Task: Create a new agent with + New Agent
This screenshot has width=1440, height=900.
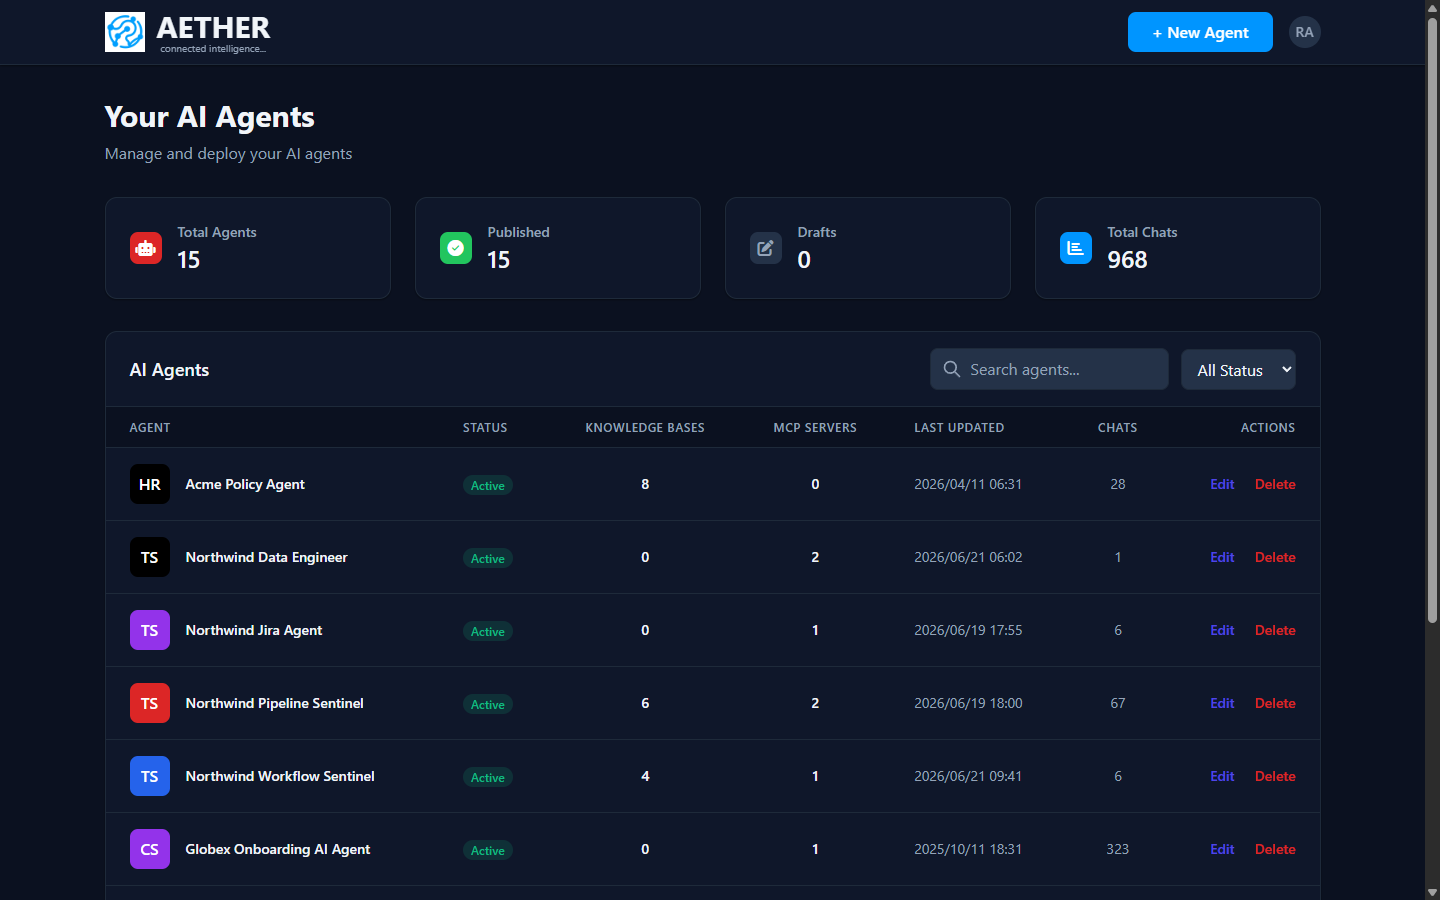Action: (x=1200, y=32)
